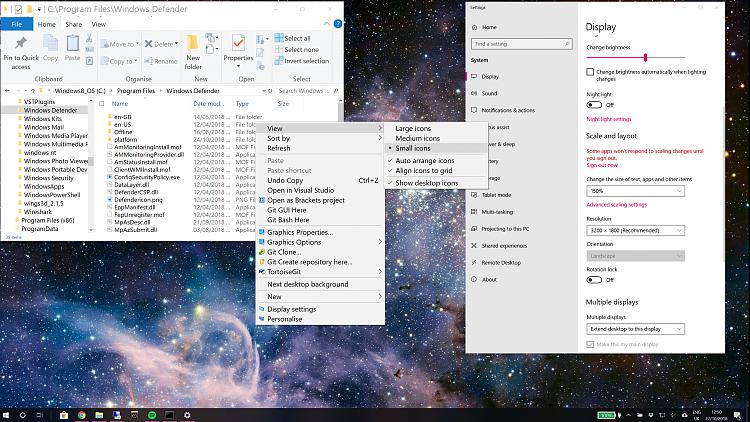Collapse the File Explorer ribbon with chevron

click(327, 23)
